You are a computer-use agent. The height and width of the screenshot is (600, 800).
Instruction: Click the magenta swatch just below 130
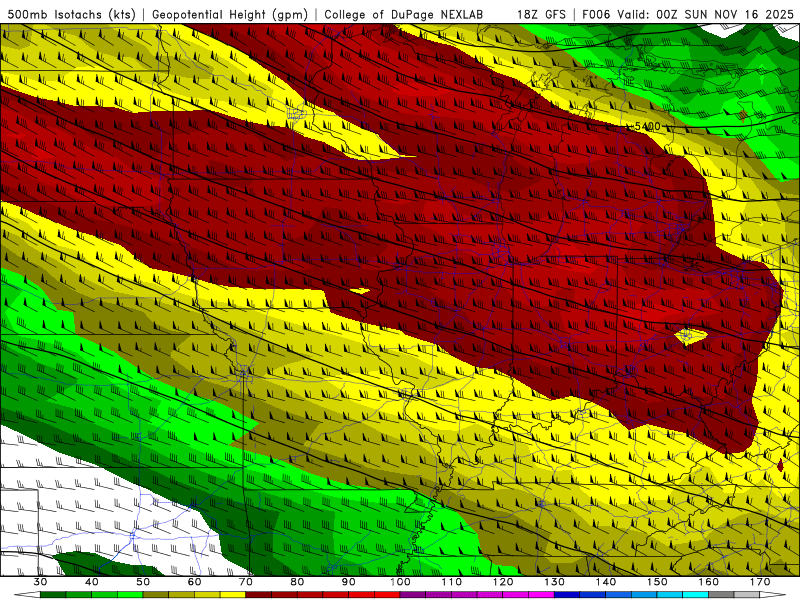click(541, 595)
